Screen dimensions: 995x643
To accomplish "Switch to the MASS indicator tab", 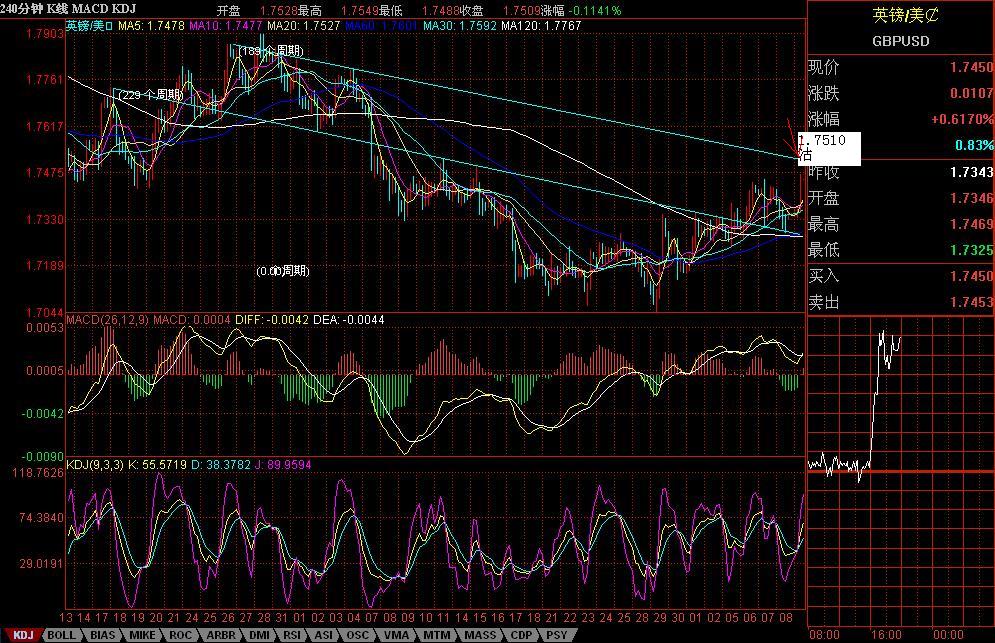I will tap(479, 635).
